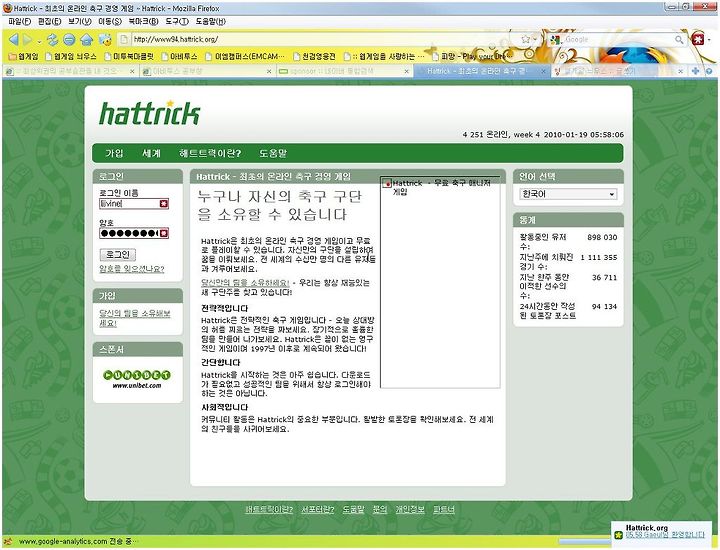This screenshot has width=720, height=550.
Task: Open the 웹게임 bookmarks folder
Action: 23,56
